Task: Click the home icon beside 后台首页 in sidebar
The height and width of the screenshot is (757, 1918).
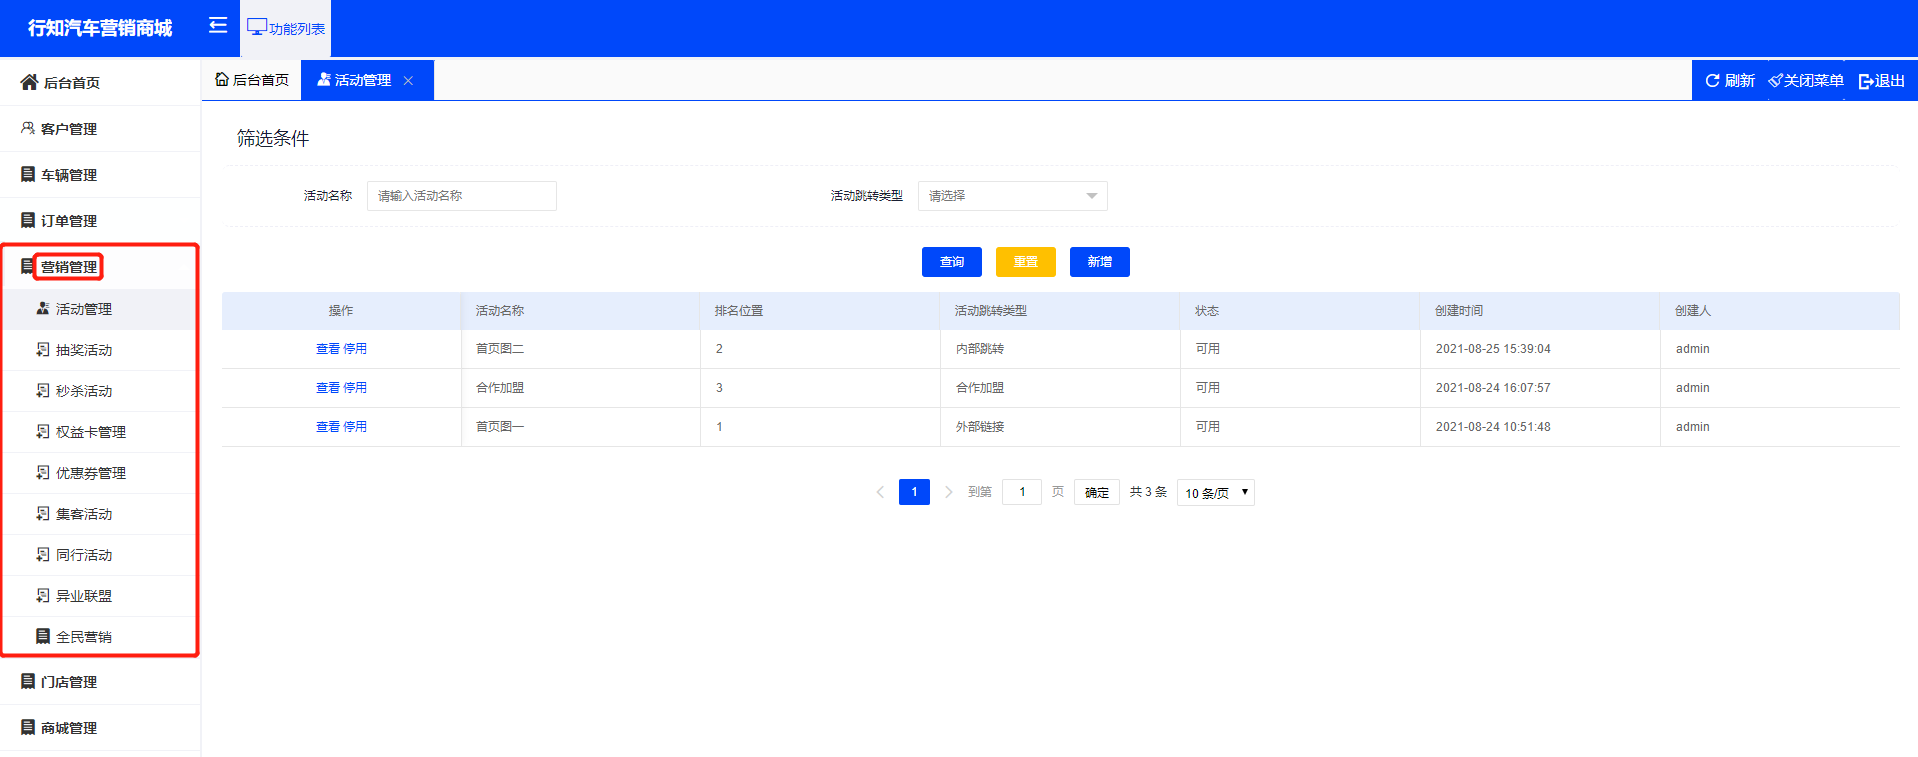Action: (x=29, y=82)
